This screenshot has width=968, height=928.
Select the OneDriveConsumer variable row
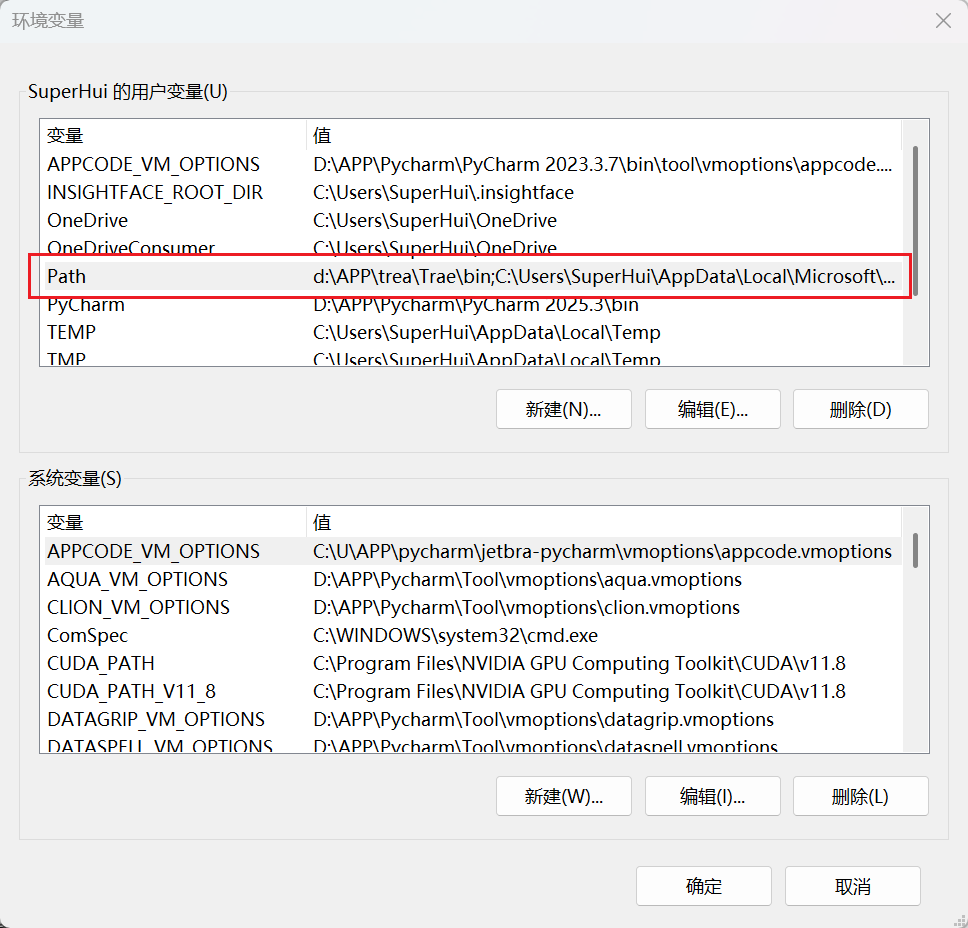point(474,248)
